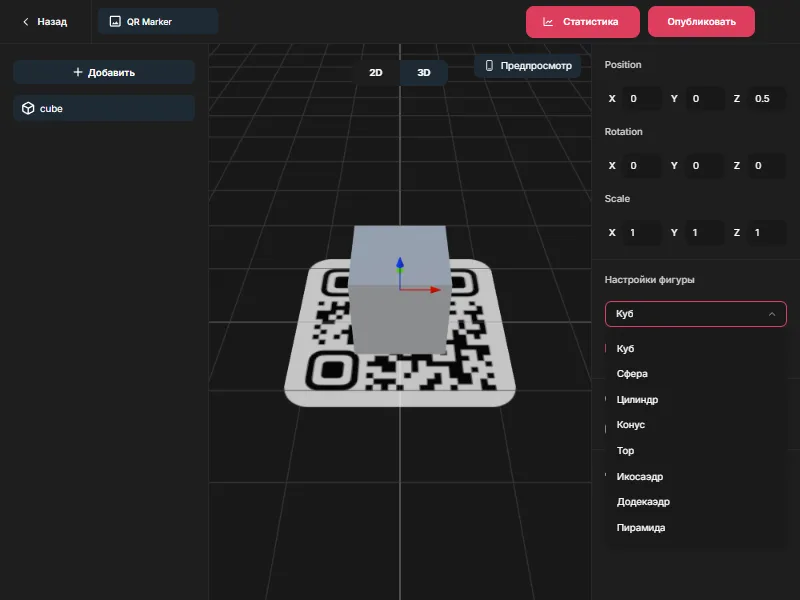Click the back chevron icon beside Назад

(x=26, y=22)
